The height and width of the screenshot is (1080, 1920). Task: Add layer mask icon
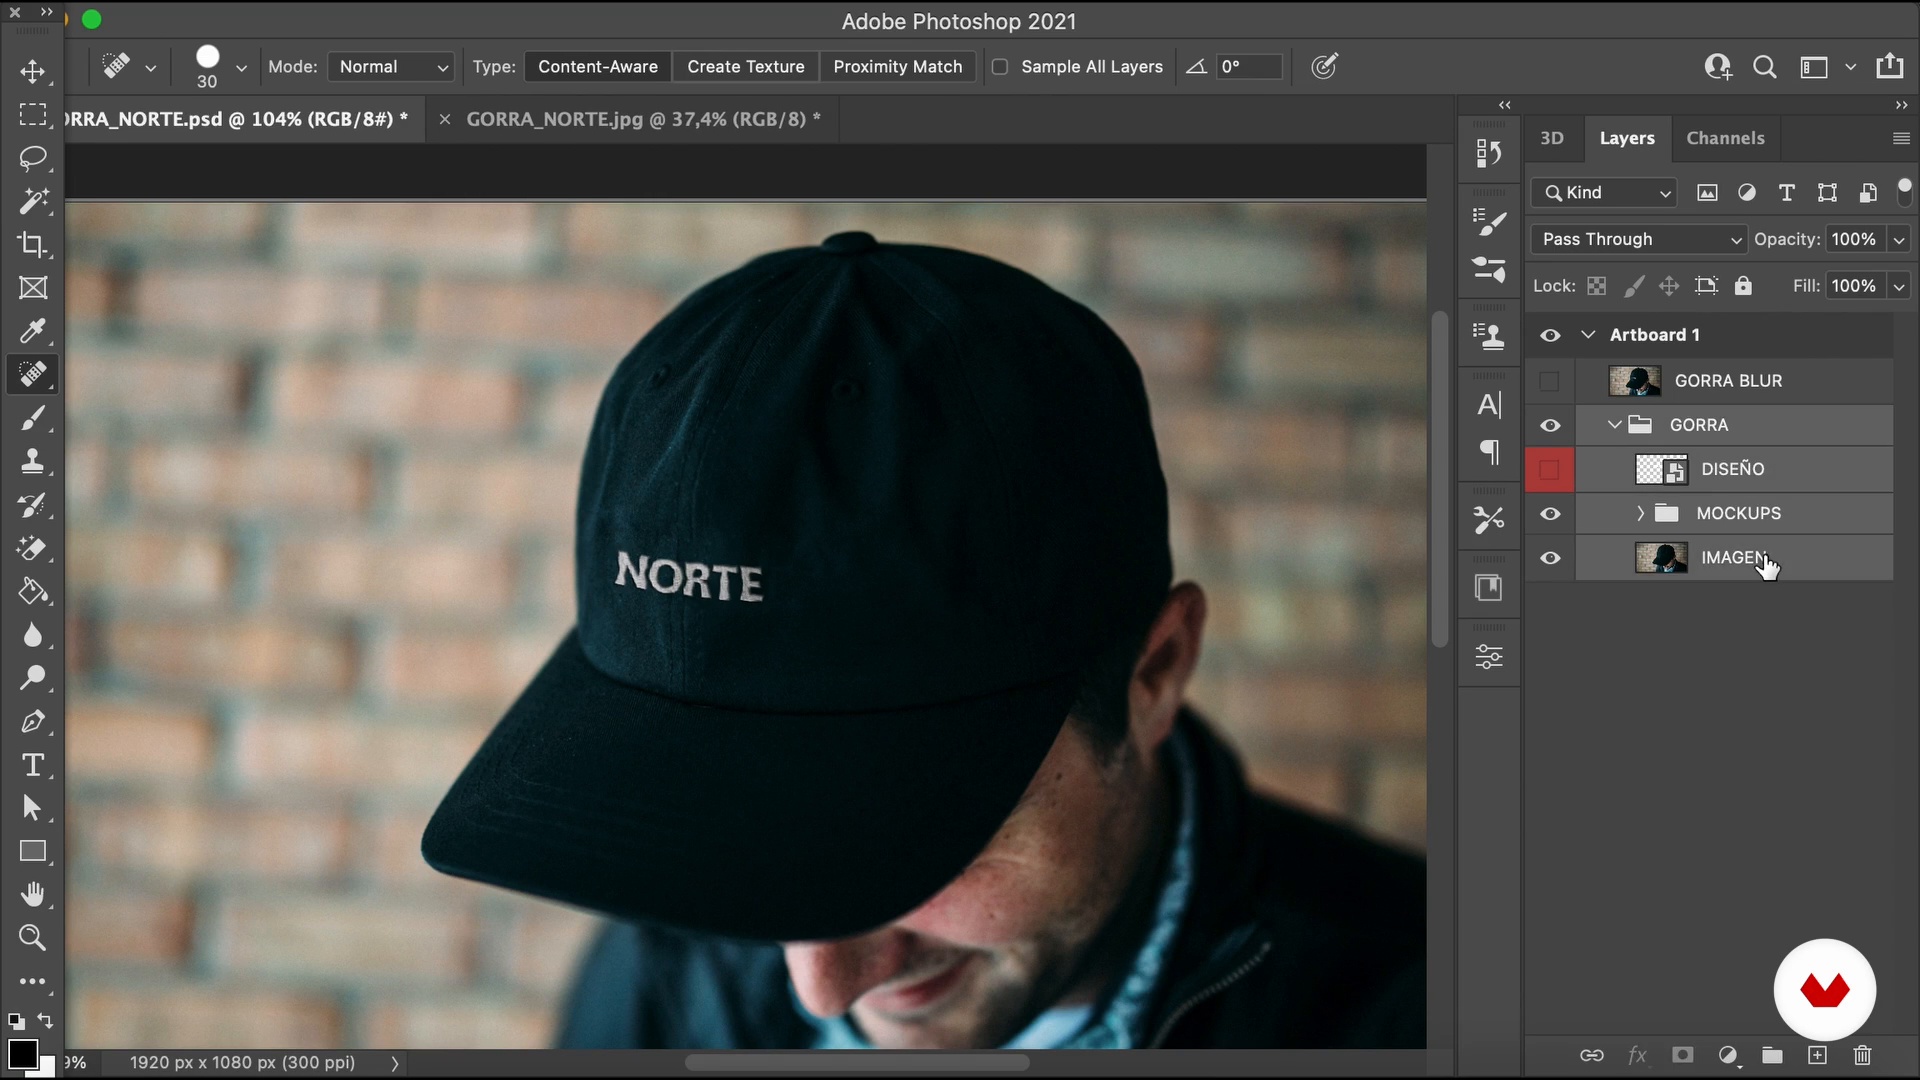(1683, 1055)
